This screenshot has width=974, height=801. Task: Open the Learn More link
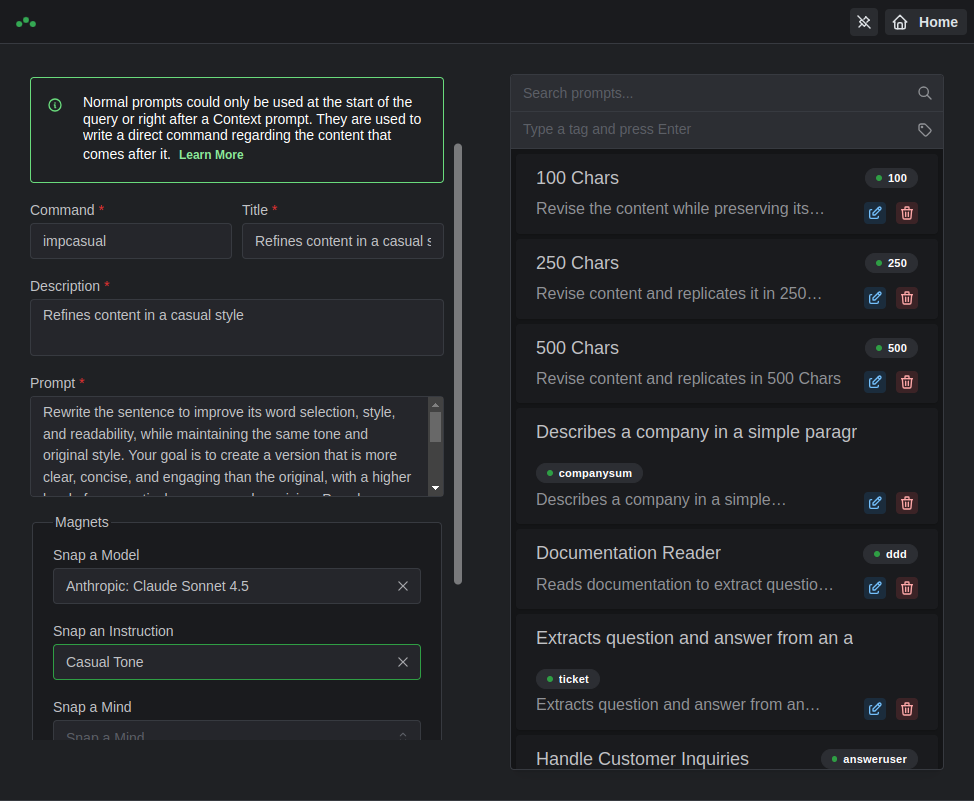(x=211, y=155)
